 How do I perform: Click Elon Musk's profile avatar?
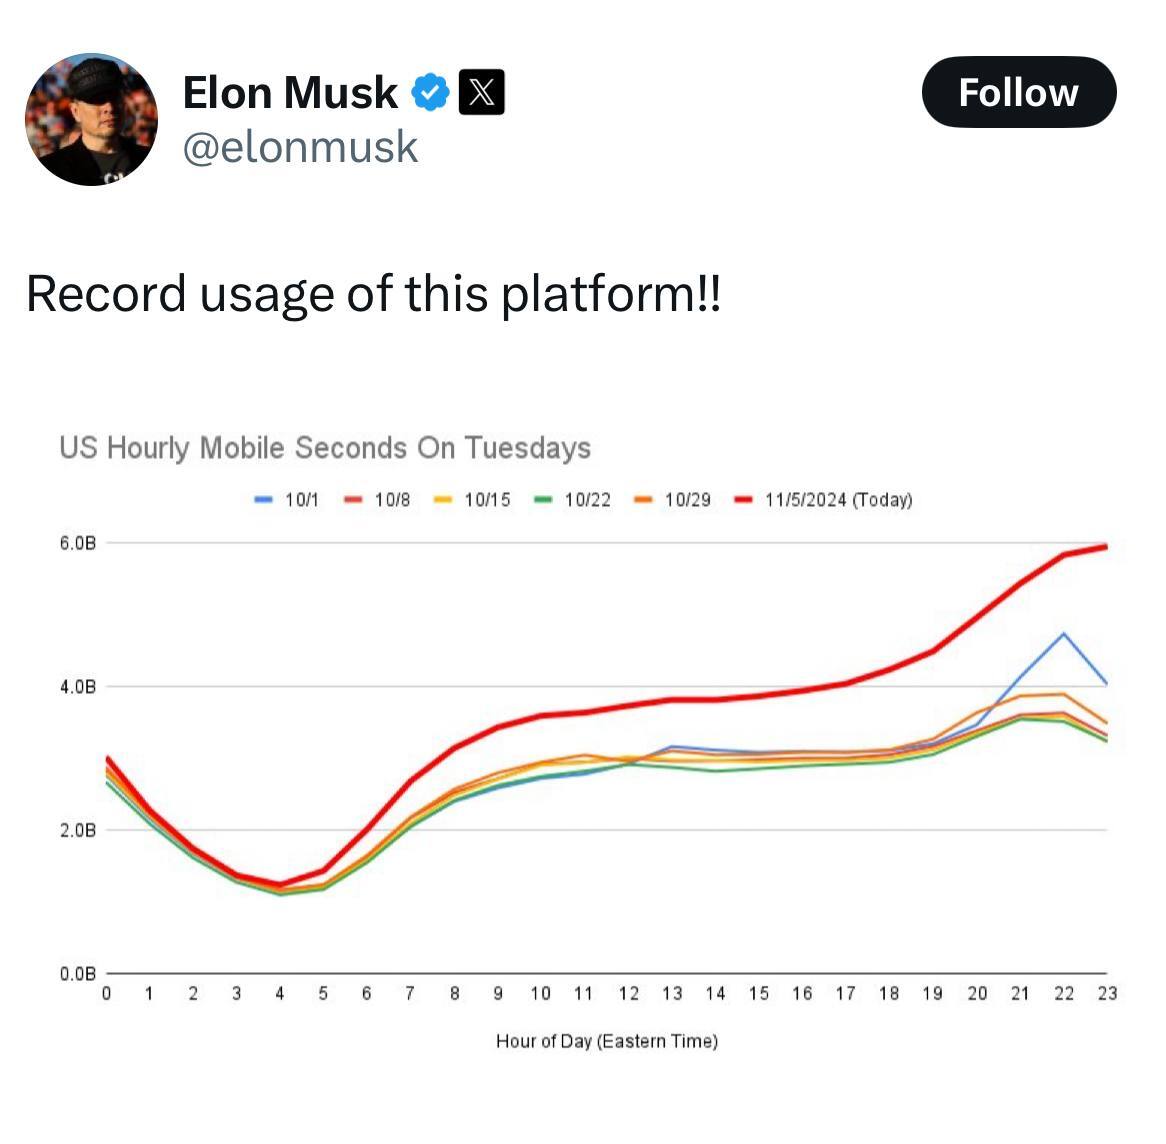pos(91,119)
